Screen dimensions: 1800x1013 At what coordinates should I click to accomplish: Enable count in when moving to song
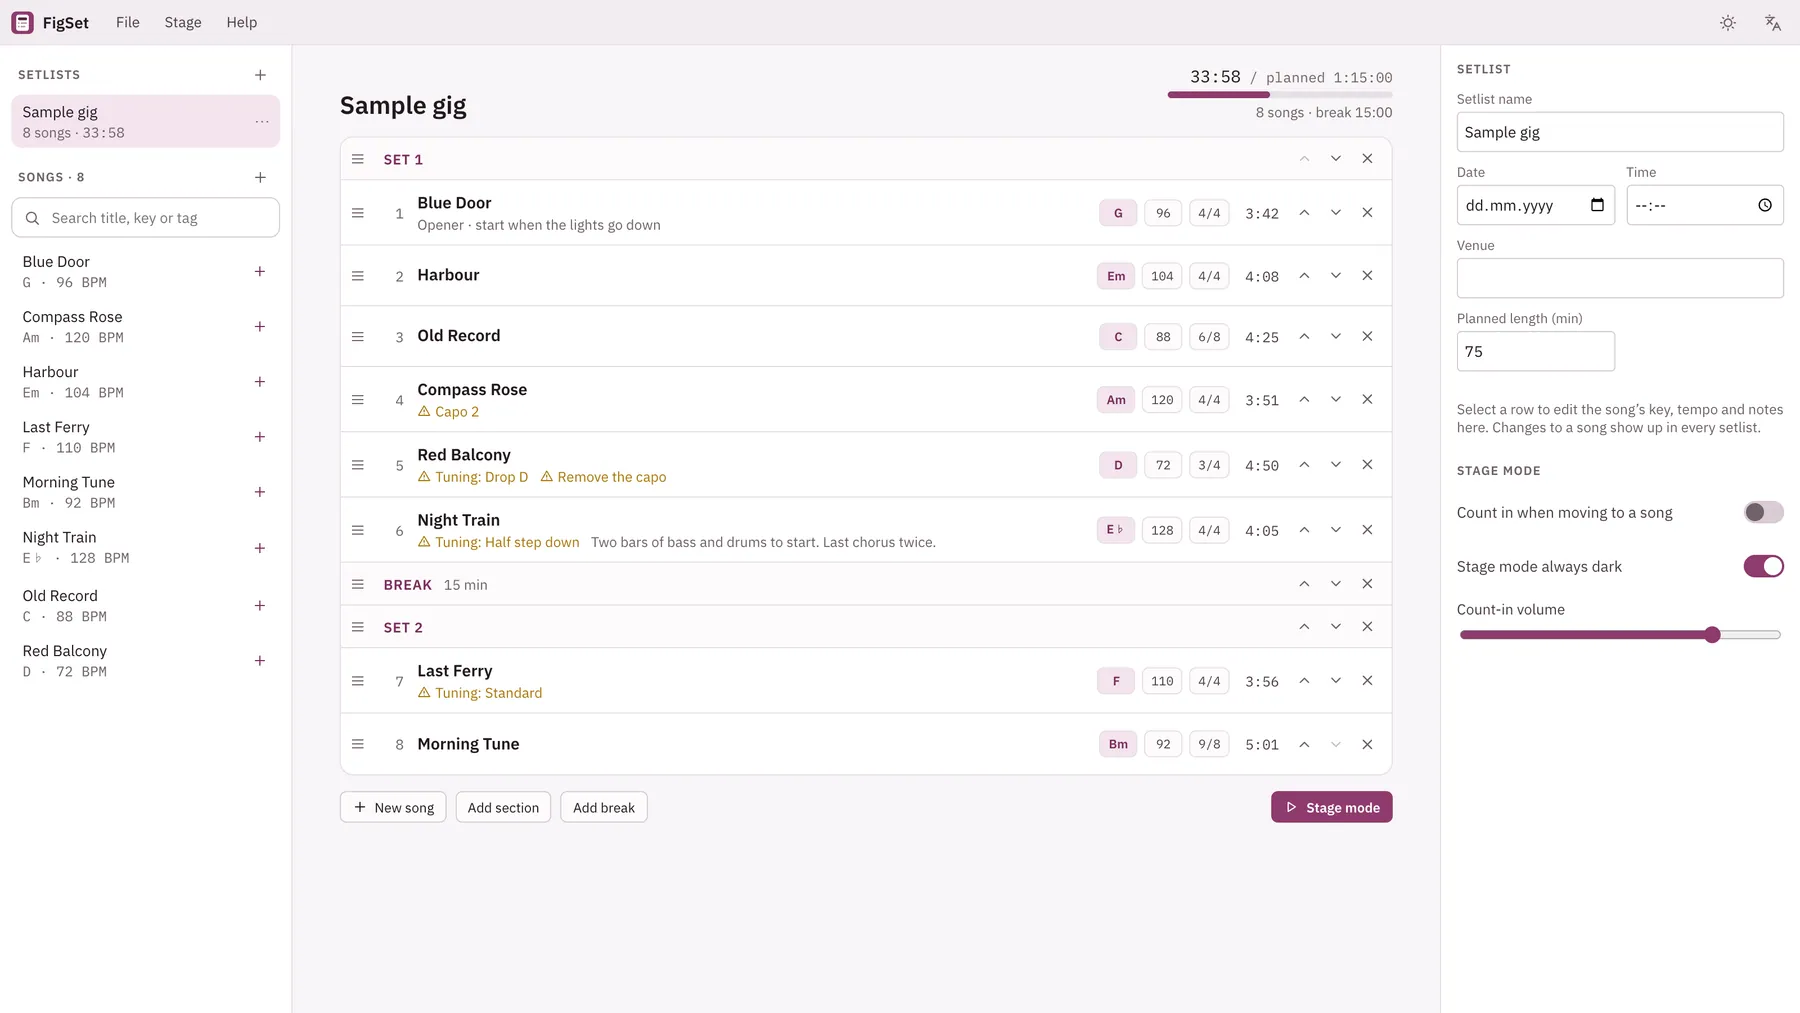1764,512
